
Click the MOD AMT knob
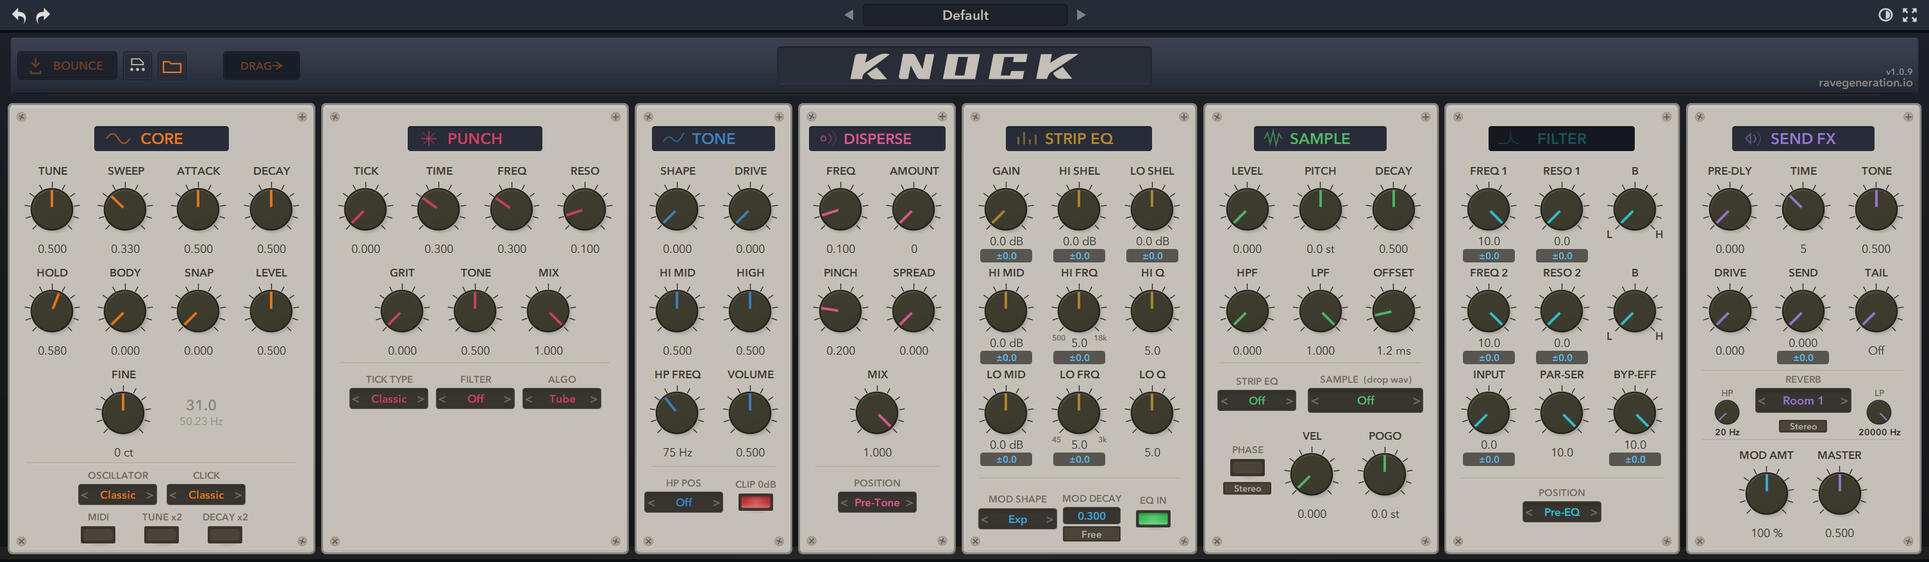(1766, 493)
